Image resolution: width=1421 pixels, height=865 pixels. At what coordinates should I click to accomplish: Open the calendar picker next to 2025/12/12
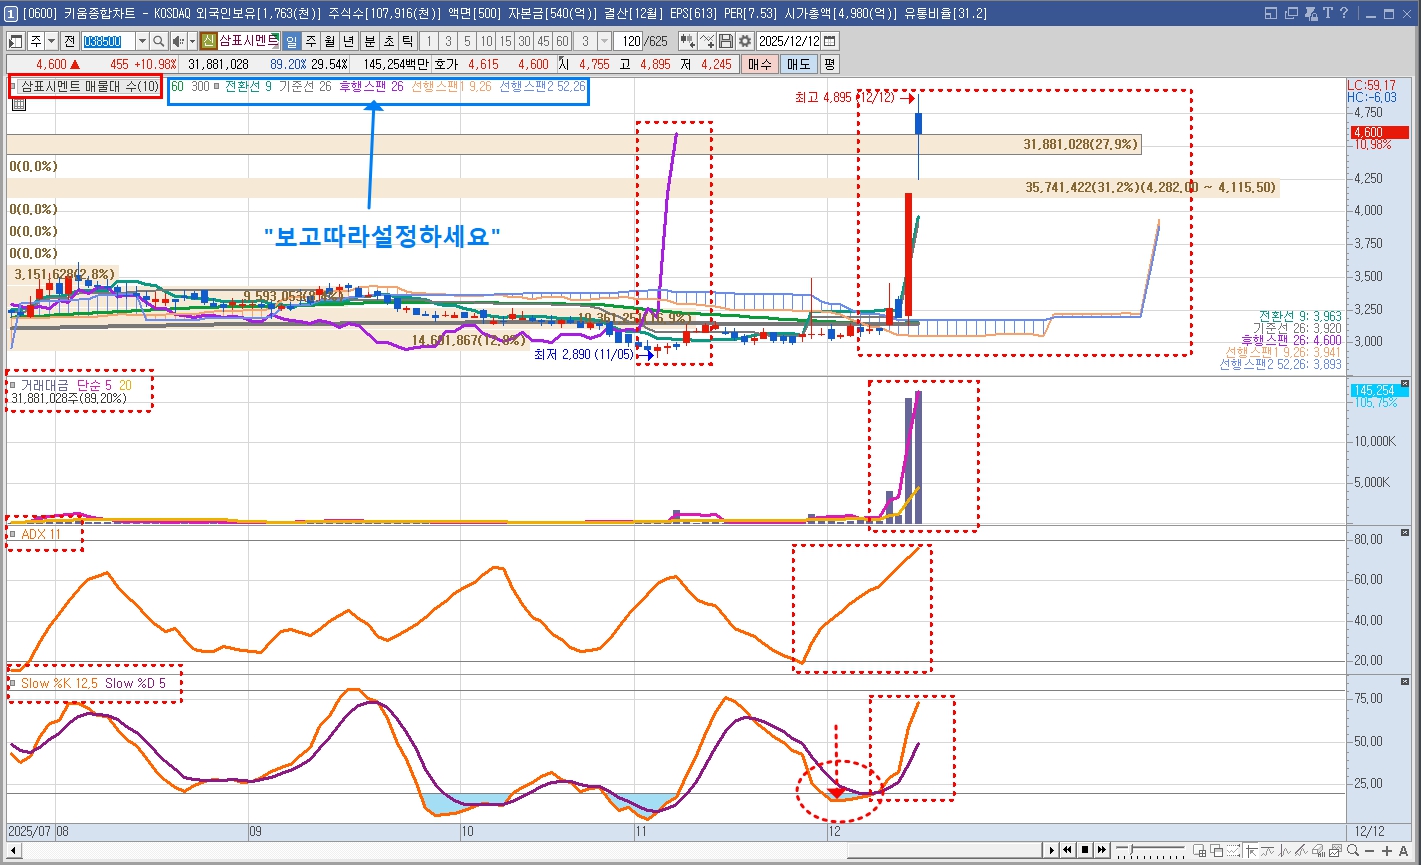828,41
